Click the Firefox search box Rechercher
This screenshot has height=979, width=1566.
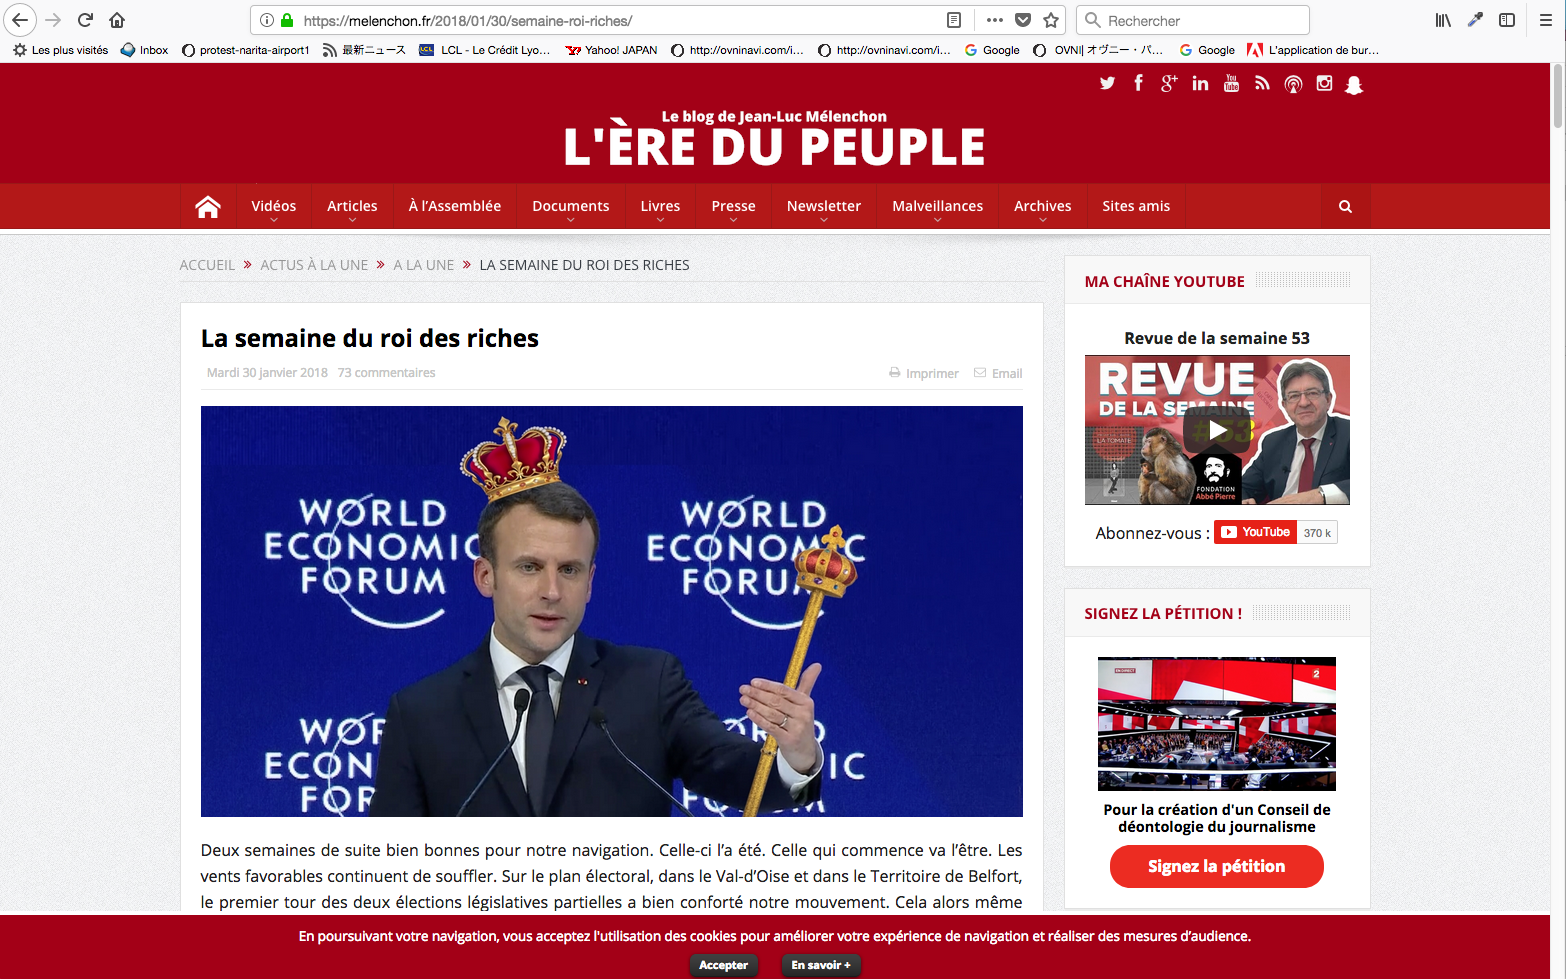tap(1192, 20)
